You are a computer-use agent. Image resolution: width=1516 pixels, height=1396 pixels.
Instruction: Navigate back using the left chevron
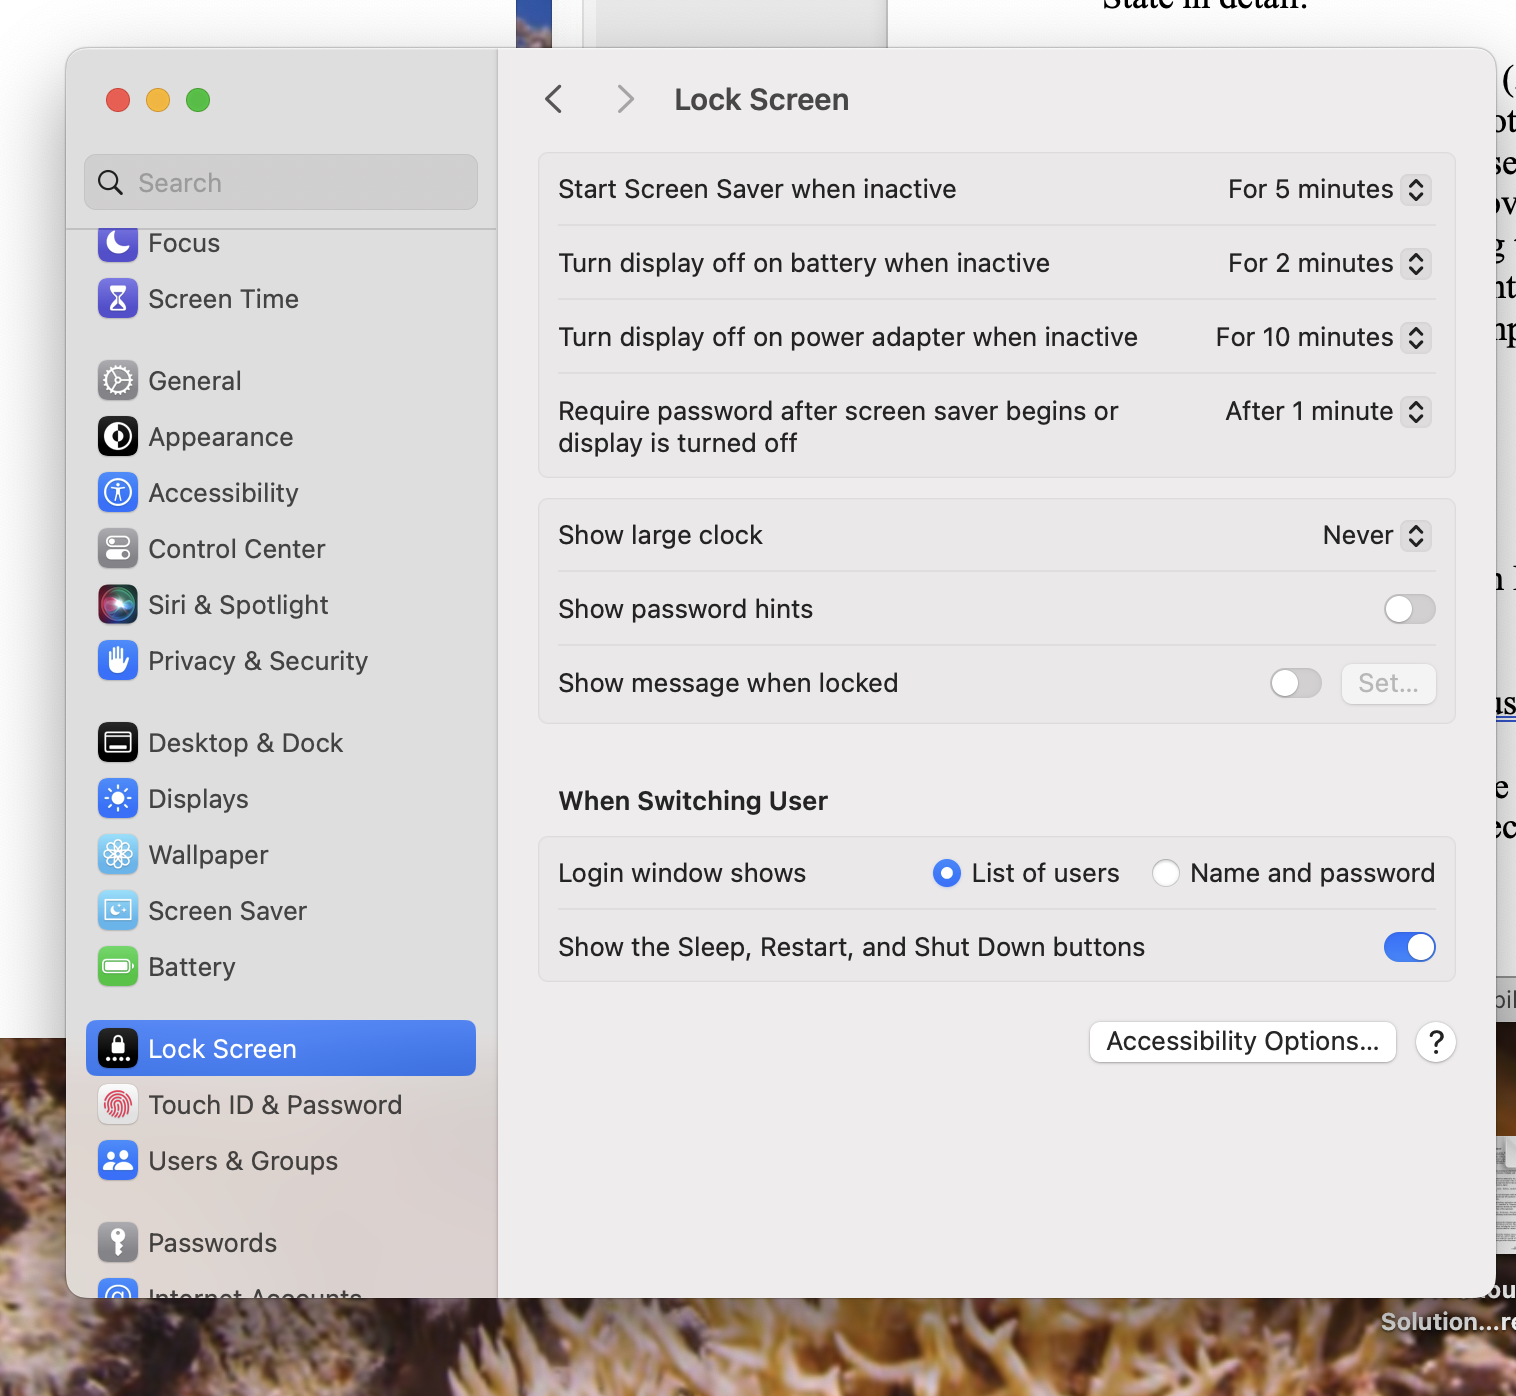click(x=553, y=99)
